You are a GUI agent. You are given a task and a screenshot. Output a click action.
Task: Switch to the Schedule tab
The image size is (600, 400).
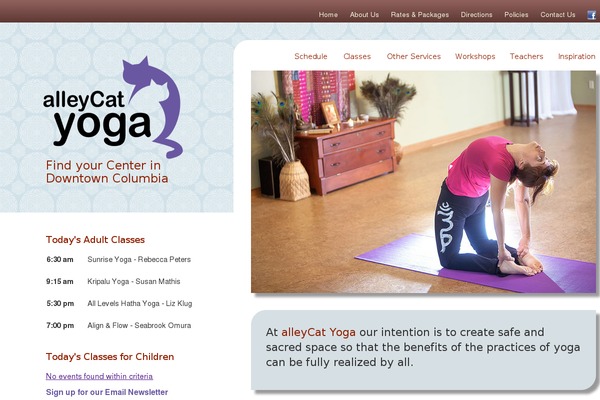point(311,56)
